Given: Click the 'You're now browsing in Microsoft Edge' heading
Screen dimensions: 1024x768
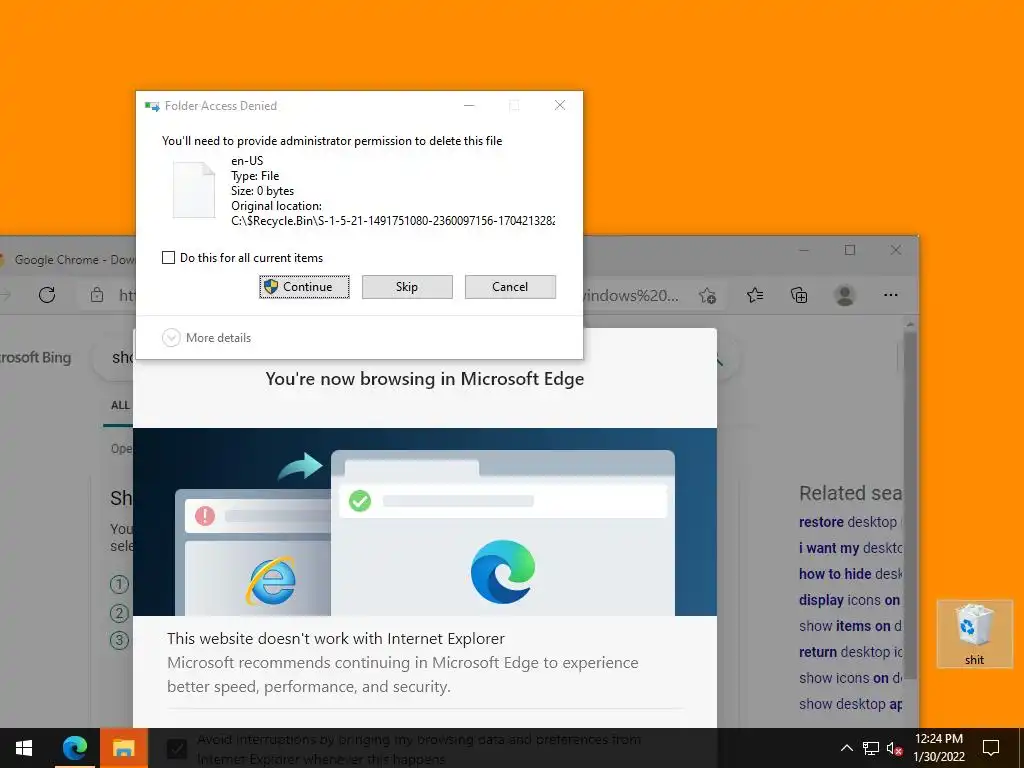Looking at the screenshot, I should [424, 379].
